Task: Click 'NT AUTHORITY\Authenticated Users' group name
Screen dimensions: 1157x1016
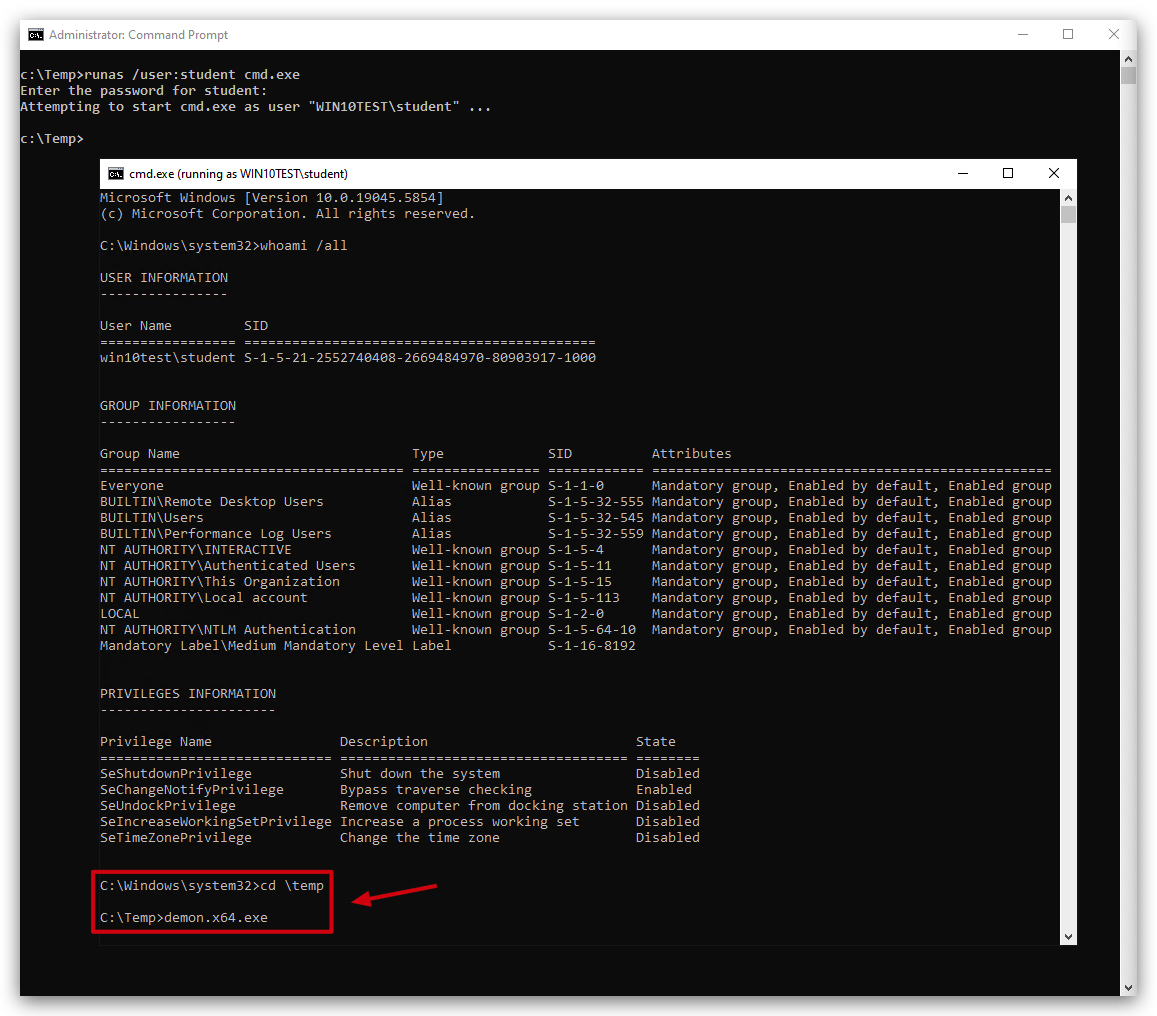Action: 228,566
